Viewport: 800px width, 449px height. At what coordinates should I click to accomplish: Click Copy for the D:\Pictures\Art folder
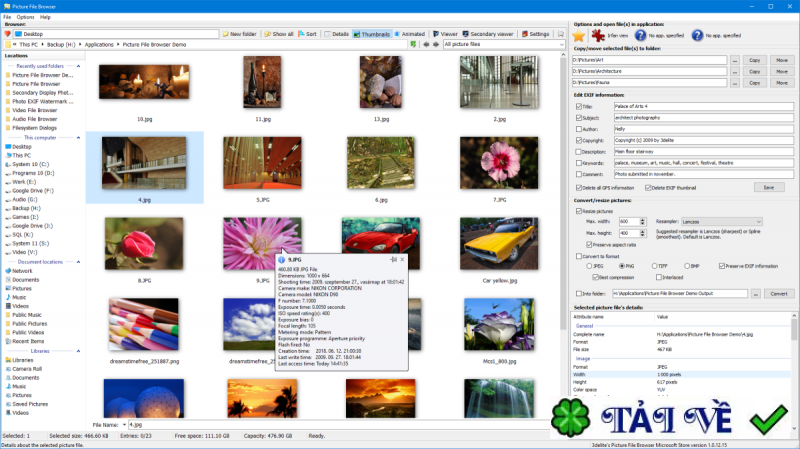(x=757, y=60)
